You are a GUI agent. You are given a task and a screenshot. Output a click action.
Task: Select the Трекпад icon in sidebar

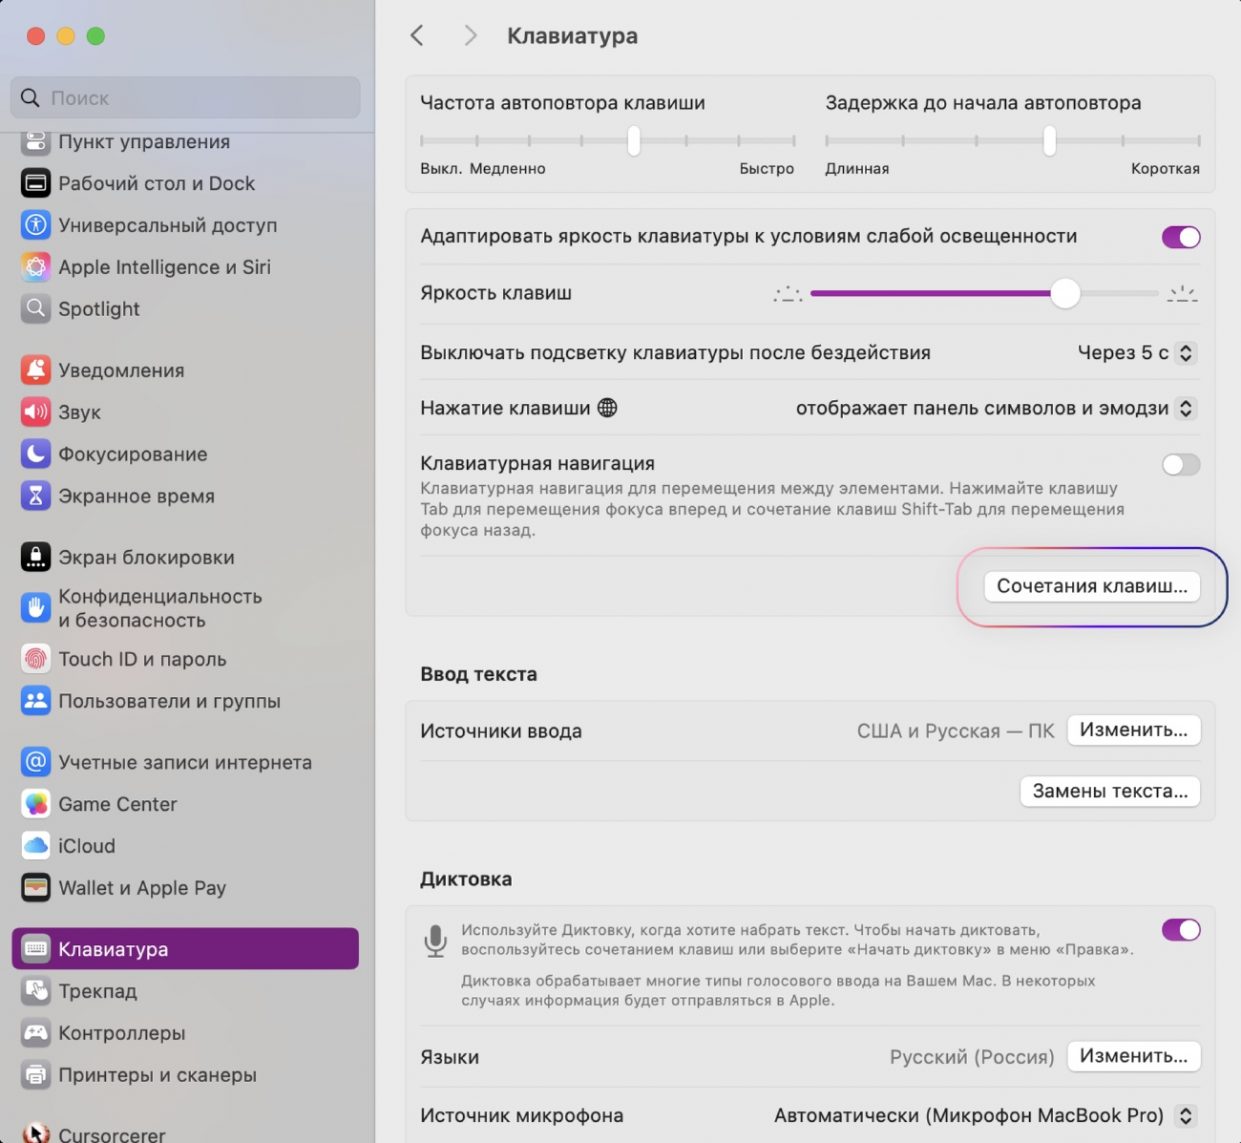36,991
